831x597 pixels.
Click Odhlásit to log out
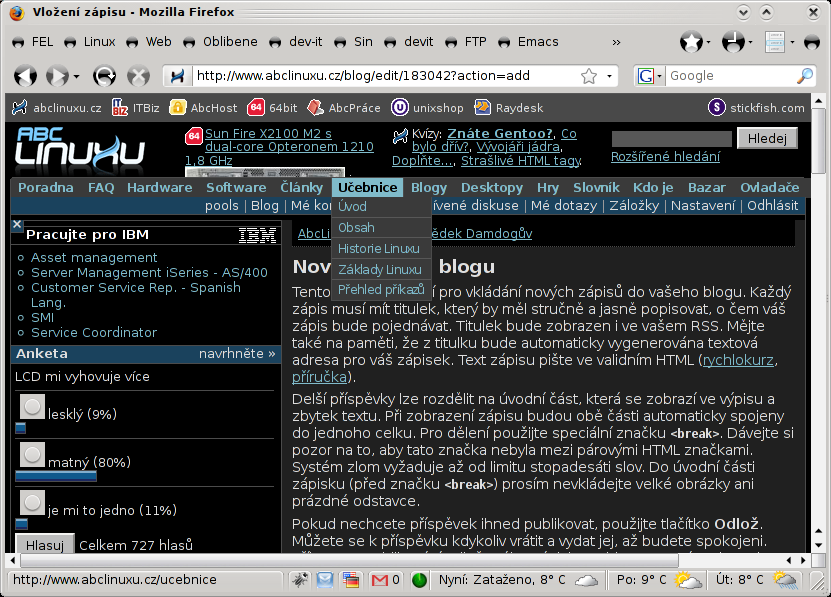pos(772,205)
